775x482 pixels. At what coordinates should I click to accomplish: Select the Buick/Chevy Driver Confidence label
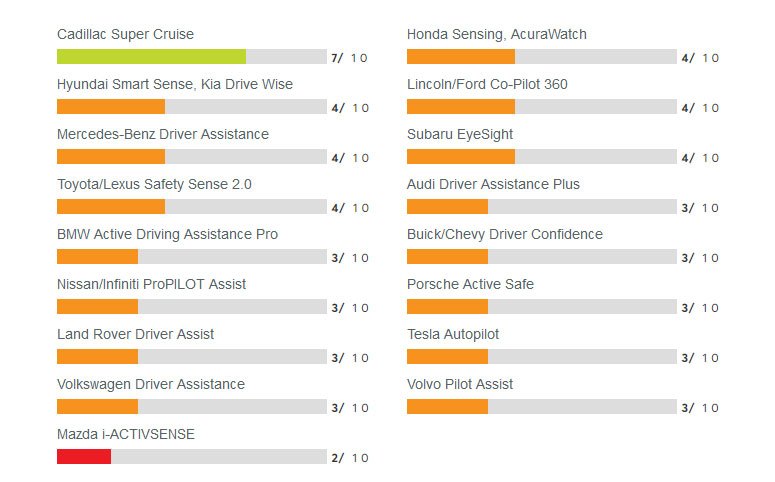coord(505,234)
